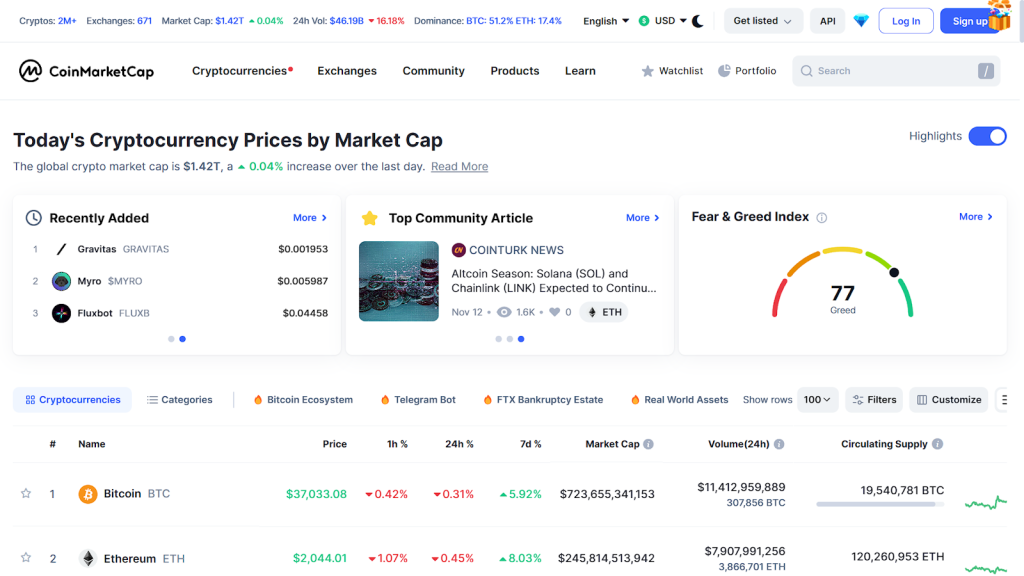Click the API button

[x=827, y=21]
